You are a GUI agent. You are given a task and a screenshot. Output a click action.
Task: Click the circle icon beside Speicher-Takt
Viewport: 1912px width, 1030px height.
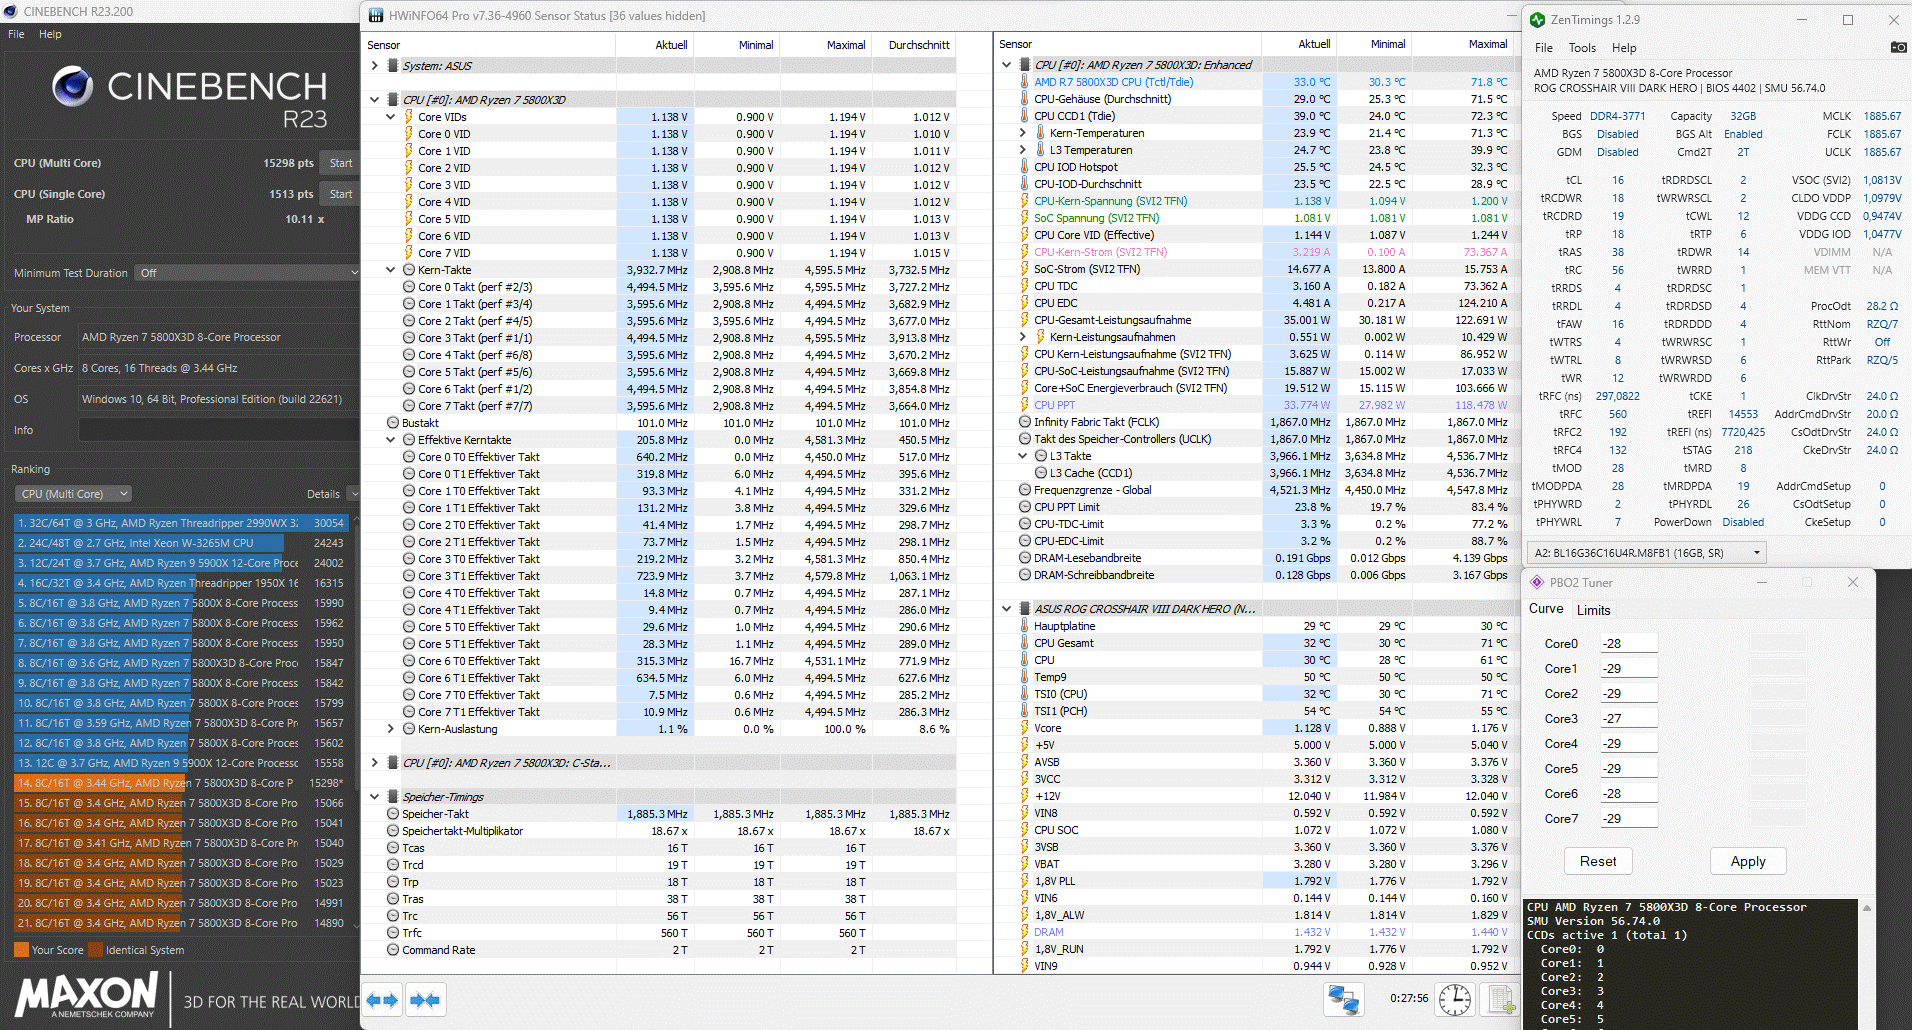393,814
